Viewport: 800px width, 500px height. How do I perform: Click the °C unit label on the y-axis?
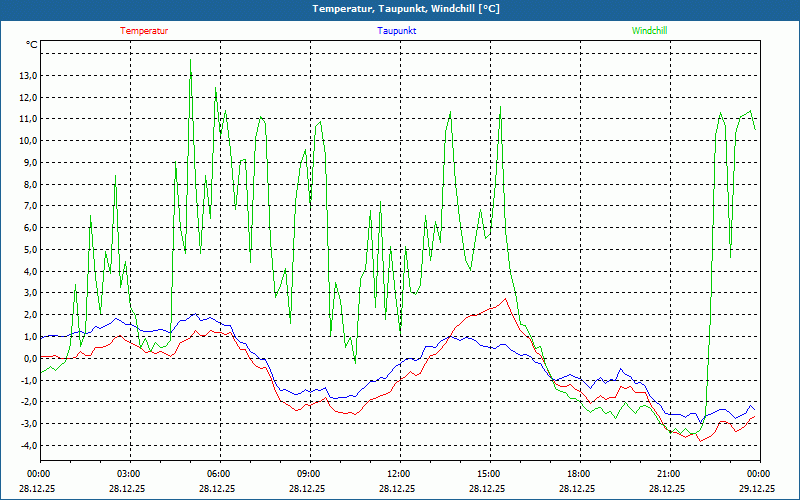pos(32,45)
